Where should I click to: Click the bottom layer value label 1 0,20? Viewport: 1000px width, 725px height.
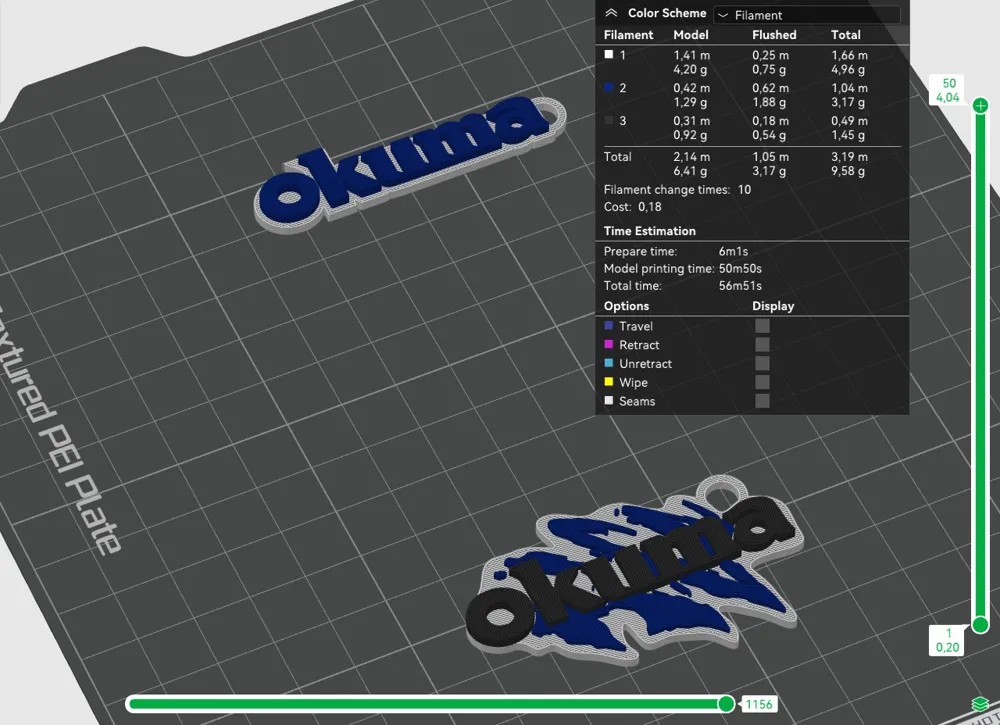pyautogui.click(x=947, y=640)
